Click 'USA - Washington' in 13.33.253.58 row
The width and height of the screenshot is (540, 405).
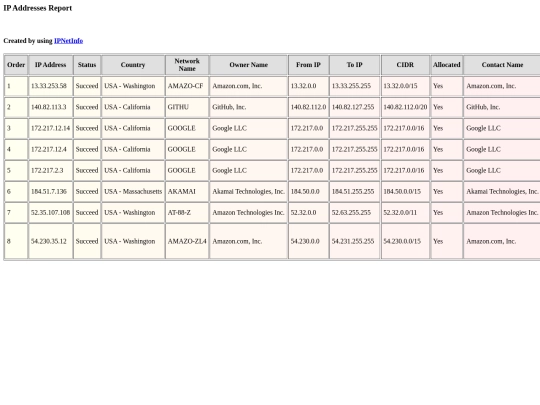click(133, 86)
